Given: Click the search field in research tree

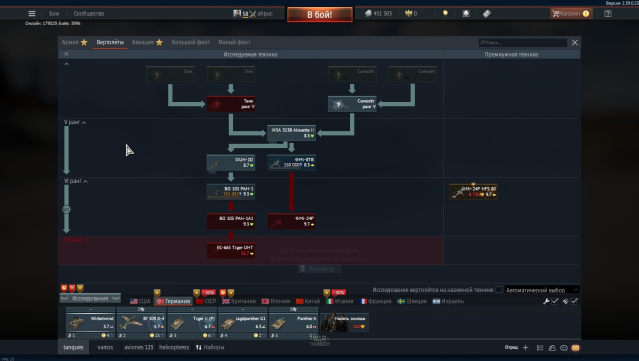Looking at the screenshot, I should (x=523, y=42).
